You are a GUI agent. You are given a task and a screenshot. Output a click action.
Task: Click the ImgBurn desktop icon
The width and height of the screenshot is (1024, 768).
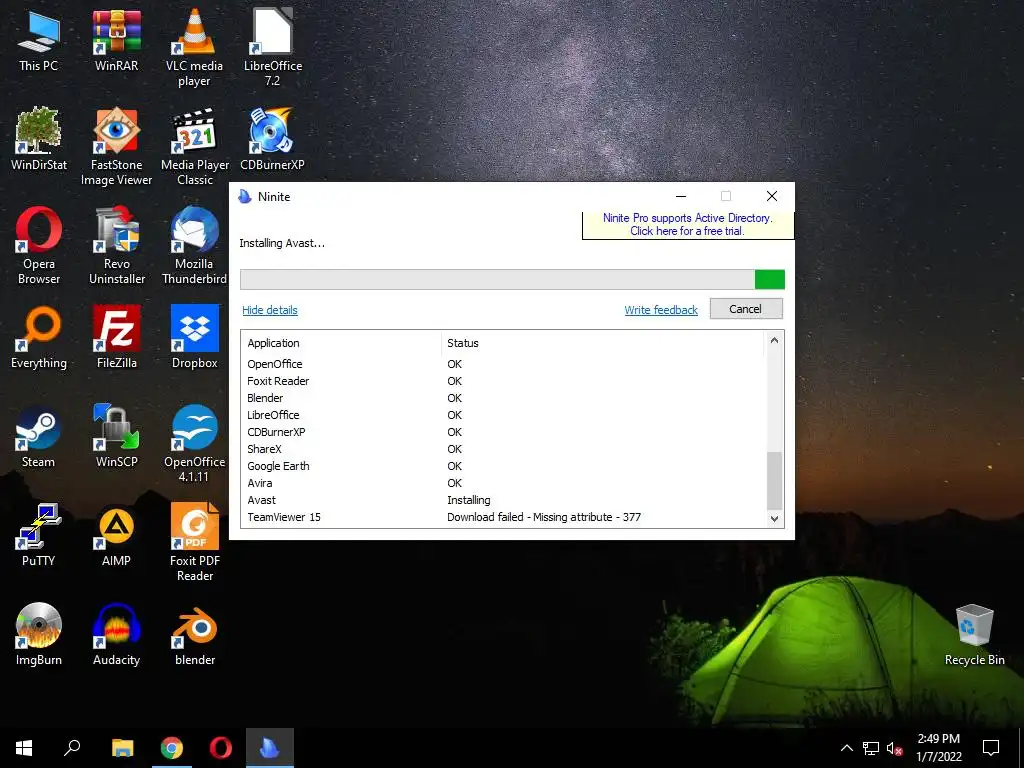(39, 635)
